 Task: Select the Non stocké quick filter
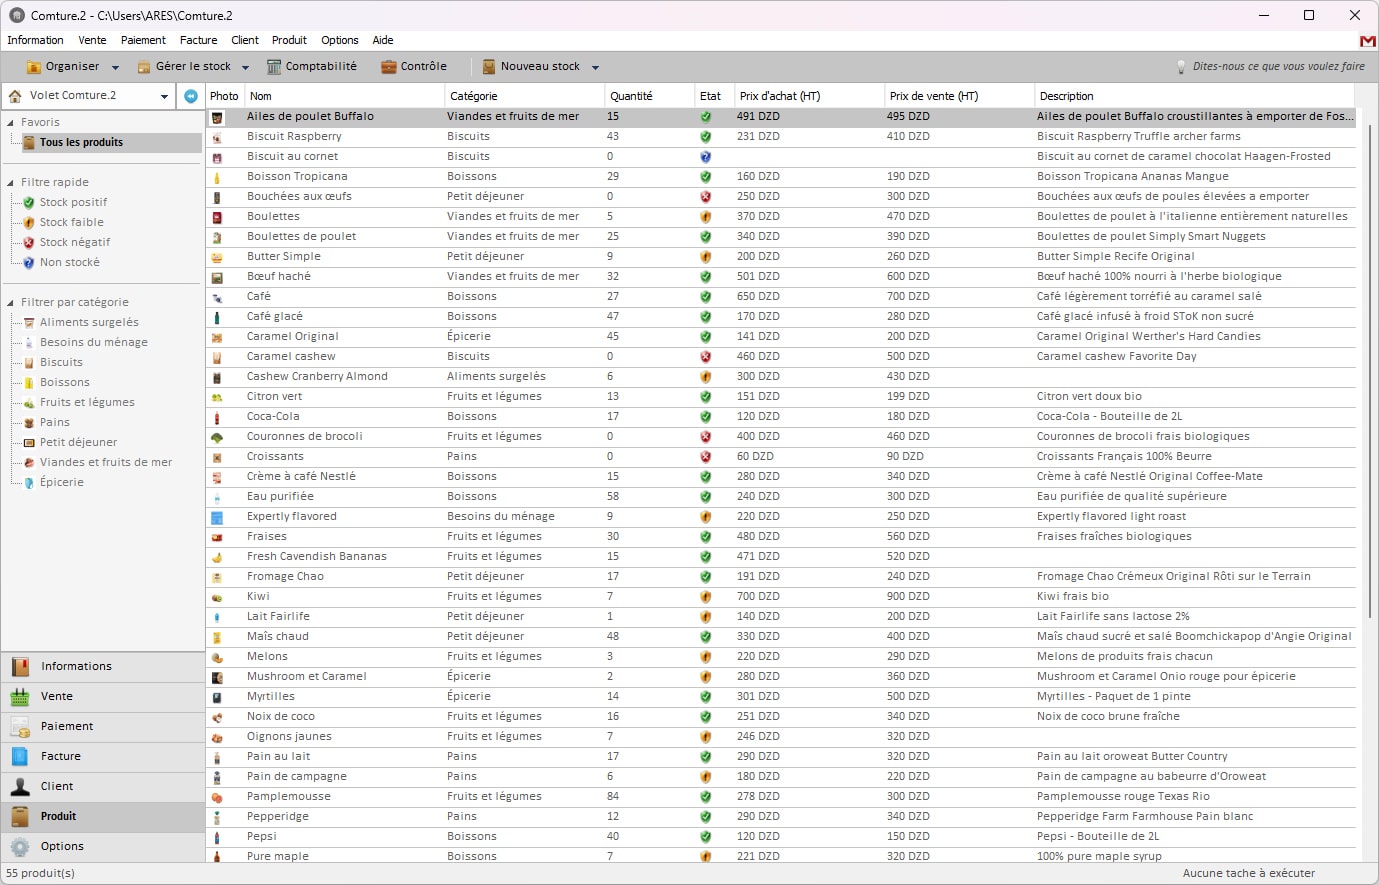(69, 262)
